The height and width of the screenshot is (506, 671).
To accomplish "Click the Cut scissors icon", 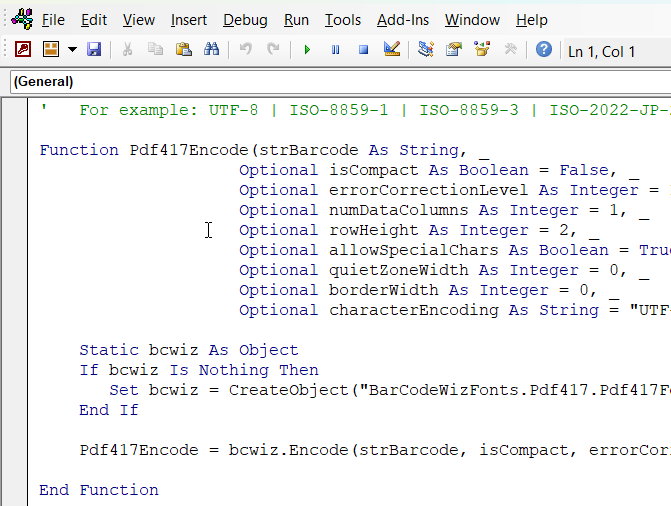I will pos(127,50).
